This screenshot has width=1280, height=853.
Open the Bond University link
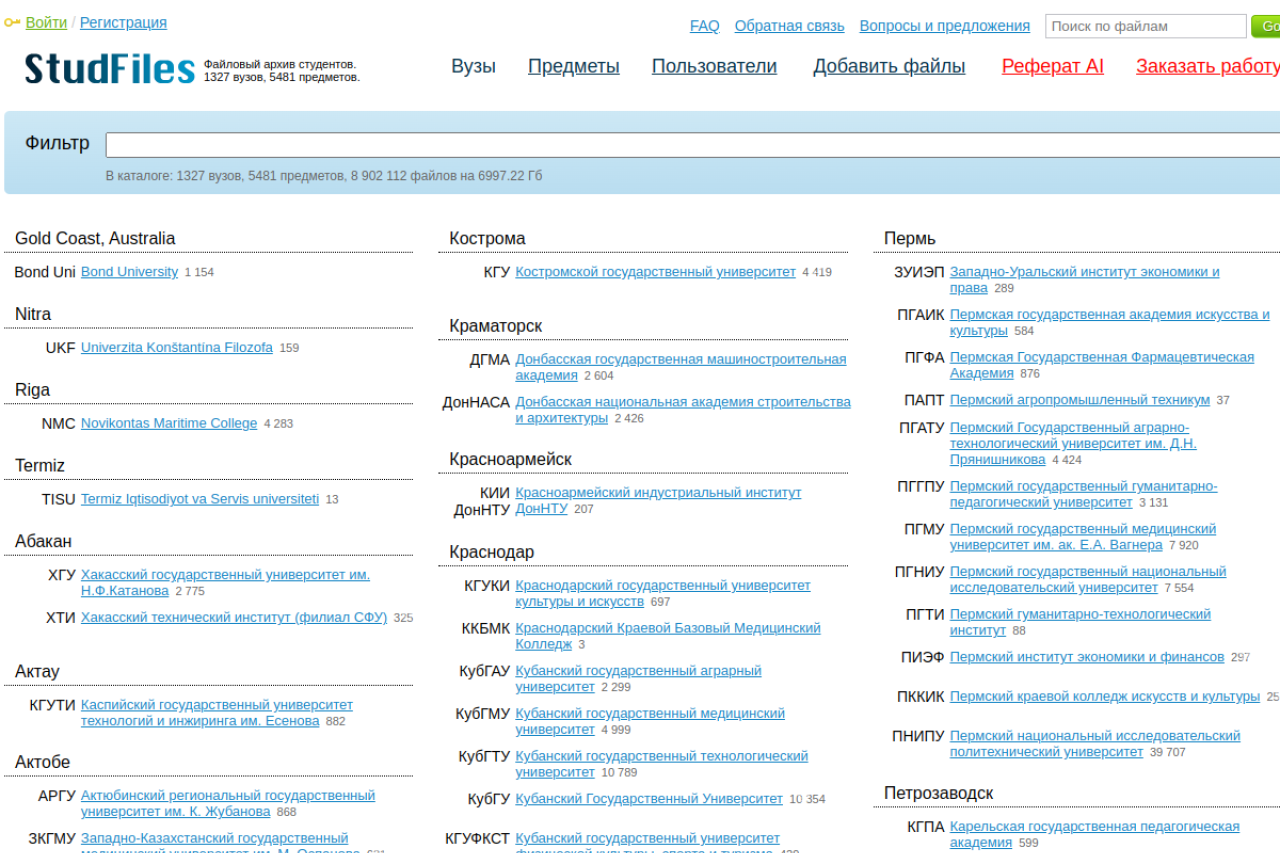130,272
